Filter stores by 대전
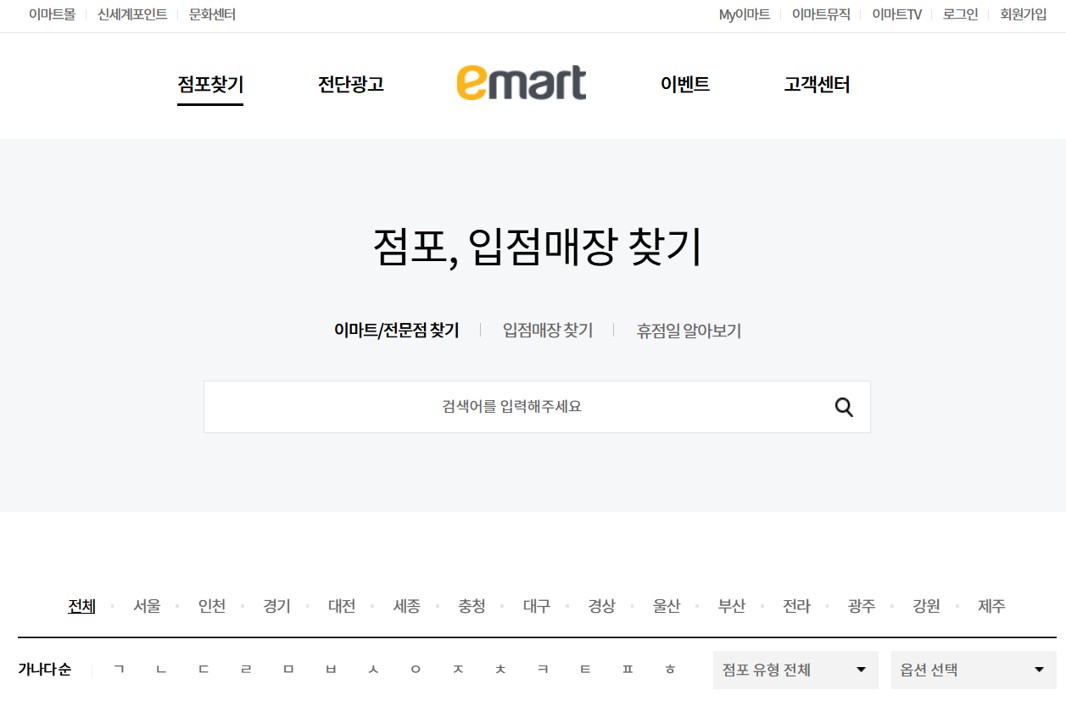Image resolution: width=1066 pixels, height=701 pixels. tap(341, 606)
